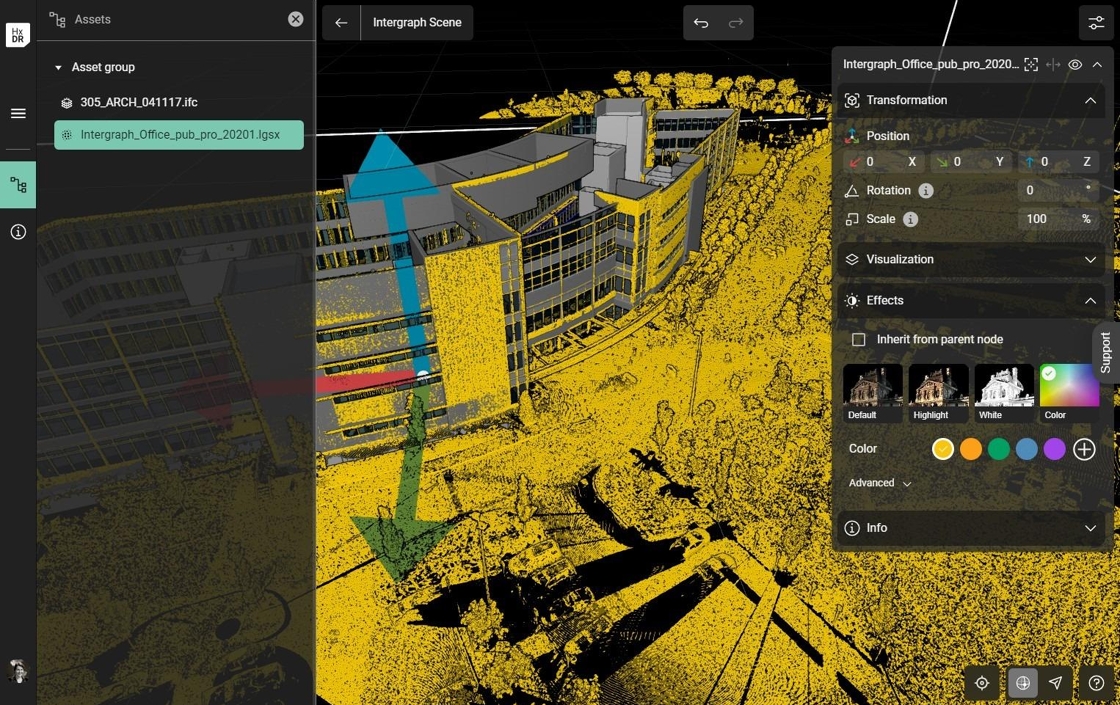1120x705 pixels.
Task: Open the hamburger main menu
Action: pyautogui.click(x=18, y=114)
